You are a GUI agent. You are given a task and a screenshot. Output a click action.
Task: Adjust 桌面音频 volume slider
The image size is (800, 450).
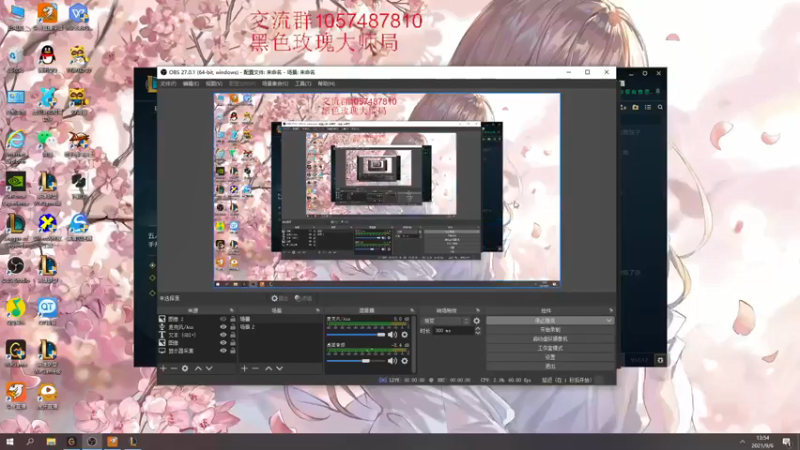pos(356,361)
